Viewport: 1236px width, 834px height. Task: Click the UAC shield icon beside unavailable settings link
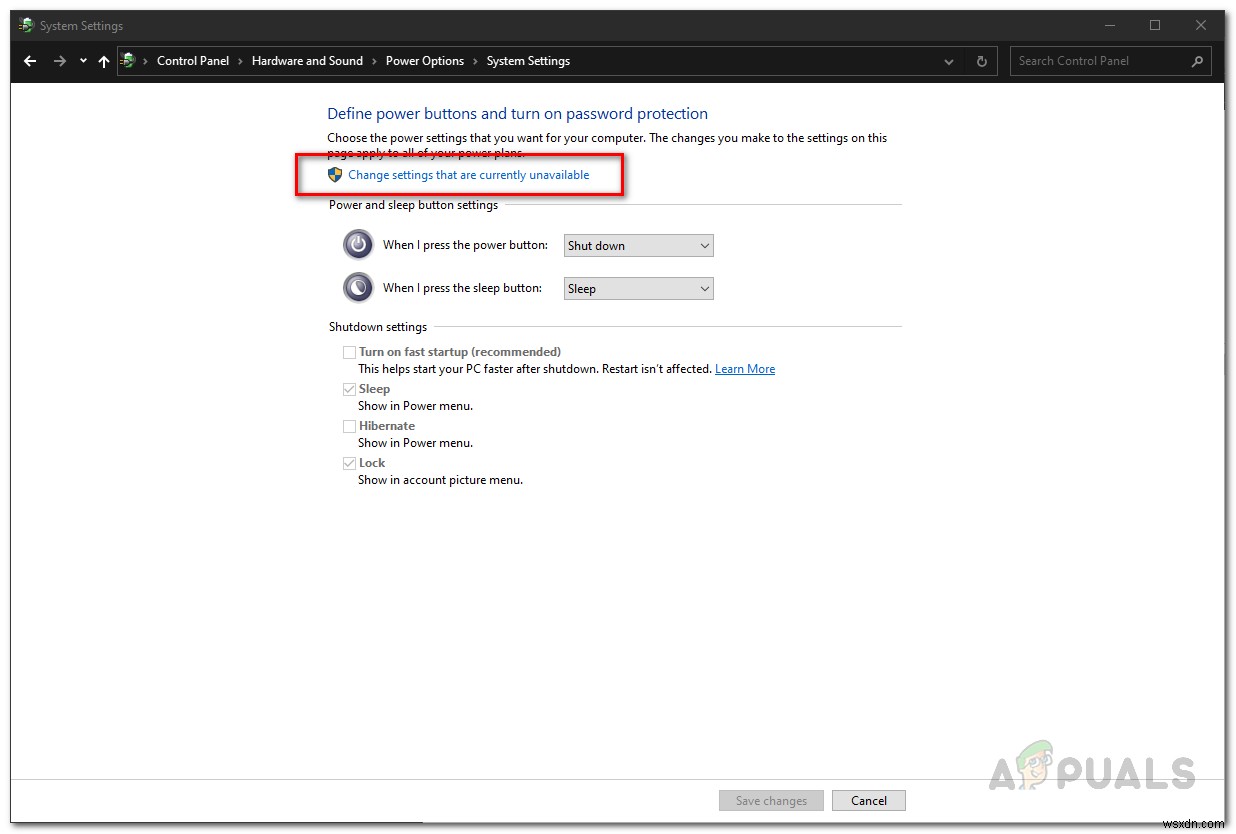(335, 174)
